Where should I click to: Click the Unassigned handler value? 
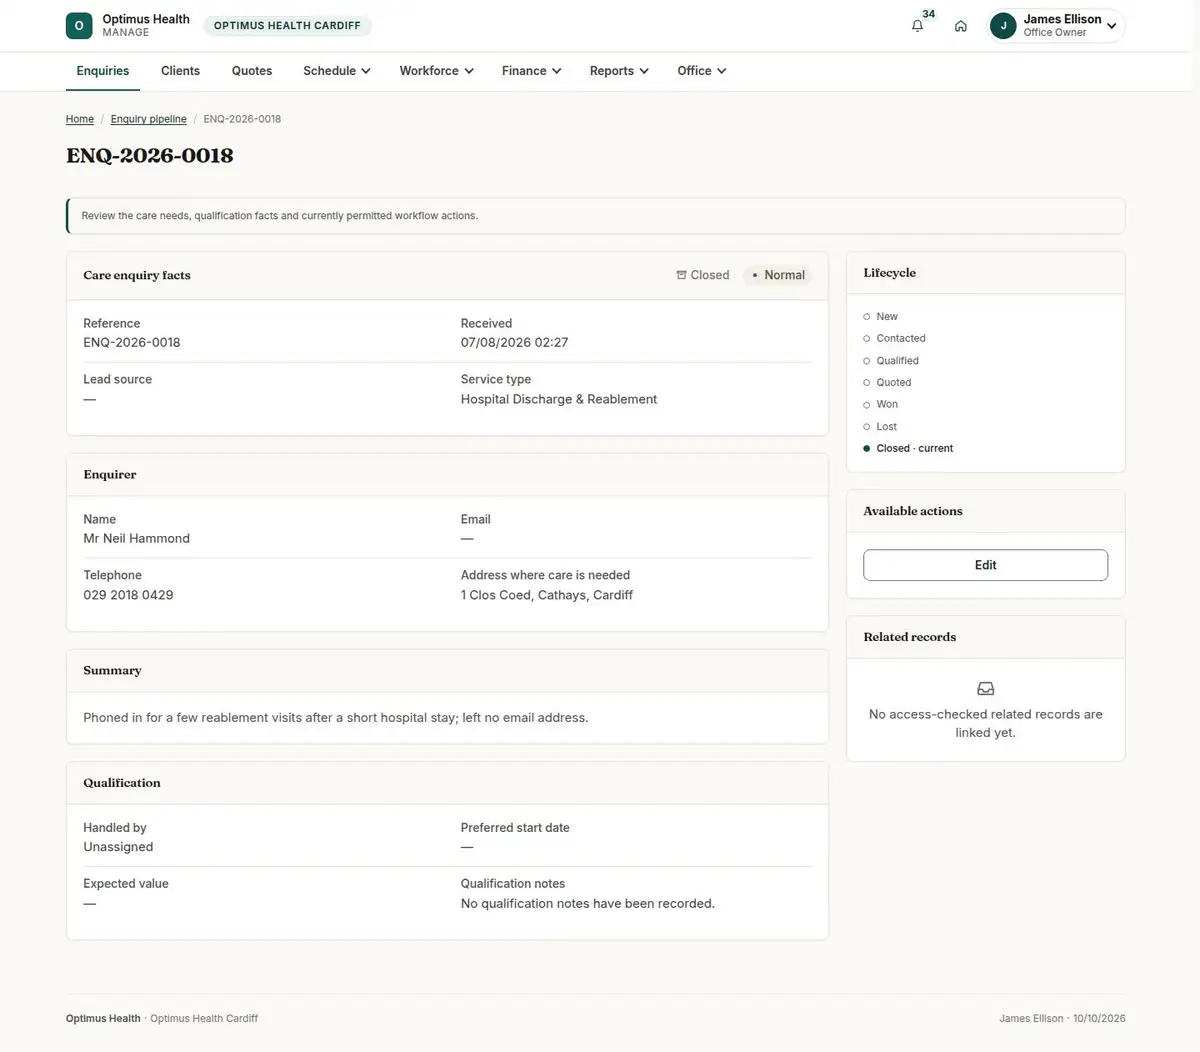click(x=118, y=847)
